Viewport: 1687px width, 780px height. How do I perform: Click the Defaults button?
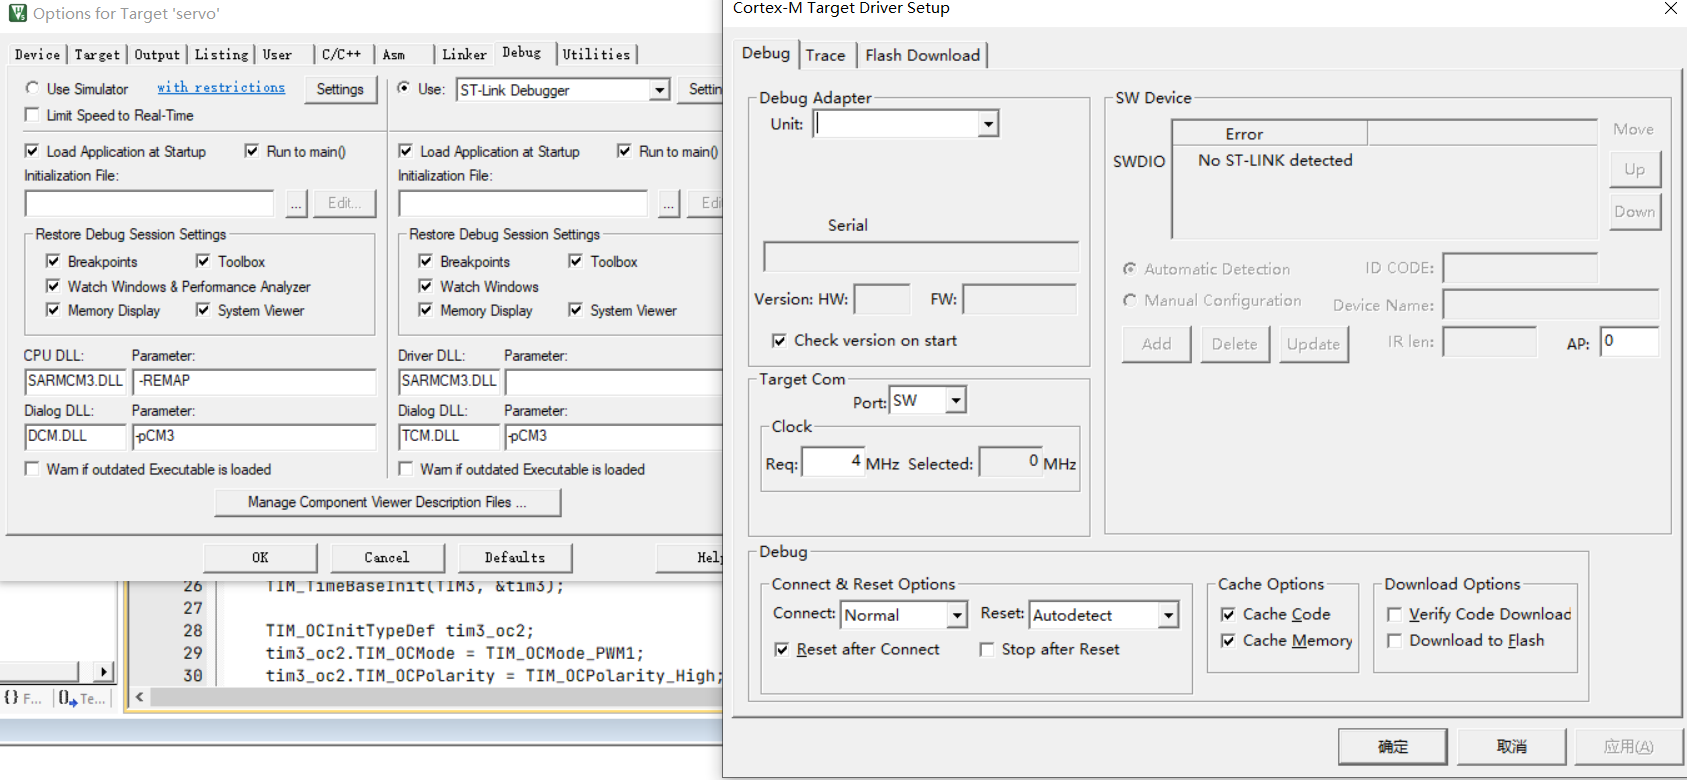click(x=515, y=558)
